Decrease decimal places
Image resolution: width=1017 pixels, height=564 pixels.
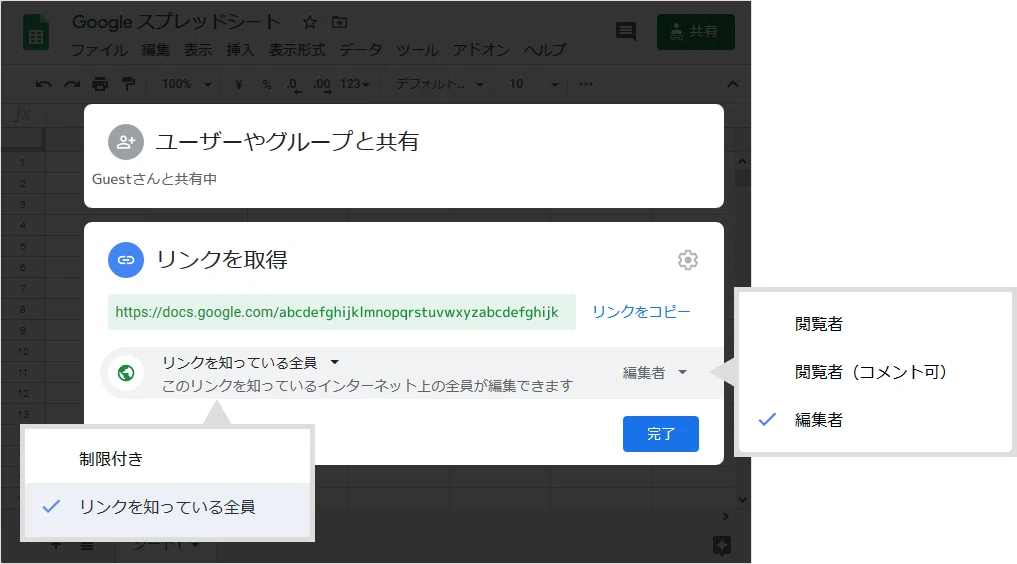point(294,85)
